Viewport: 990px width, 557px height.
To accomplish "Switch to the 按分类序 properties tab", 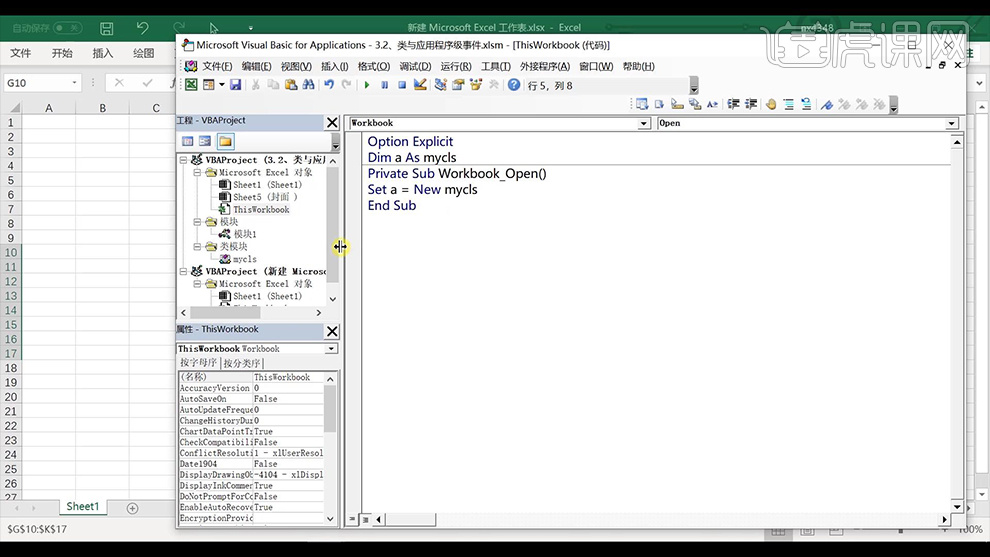I will point(241,363).
